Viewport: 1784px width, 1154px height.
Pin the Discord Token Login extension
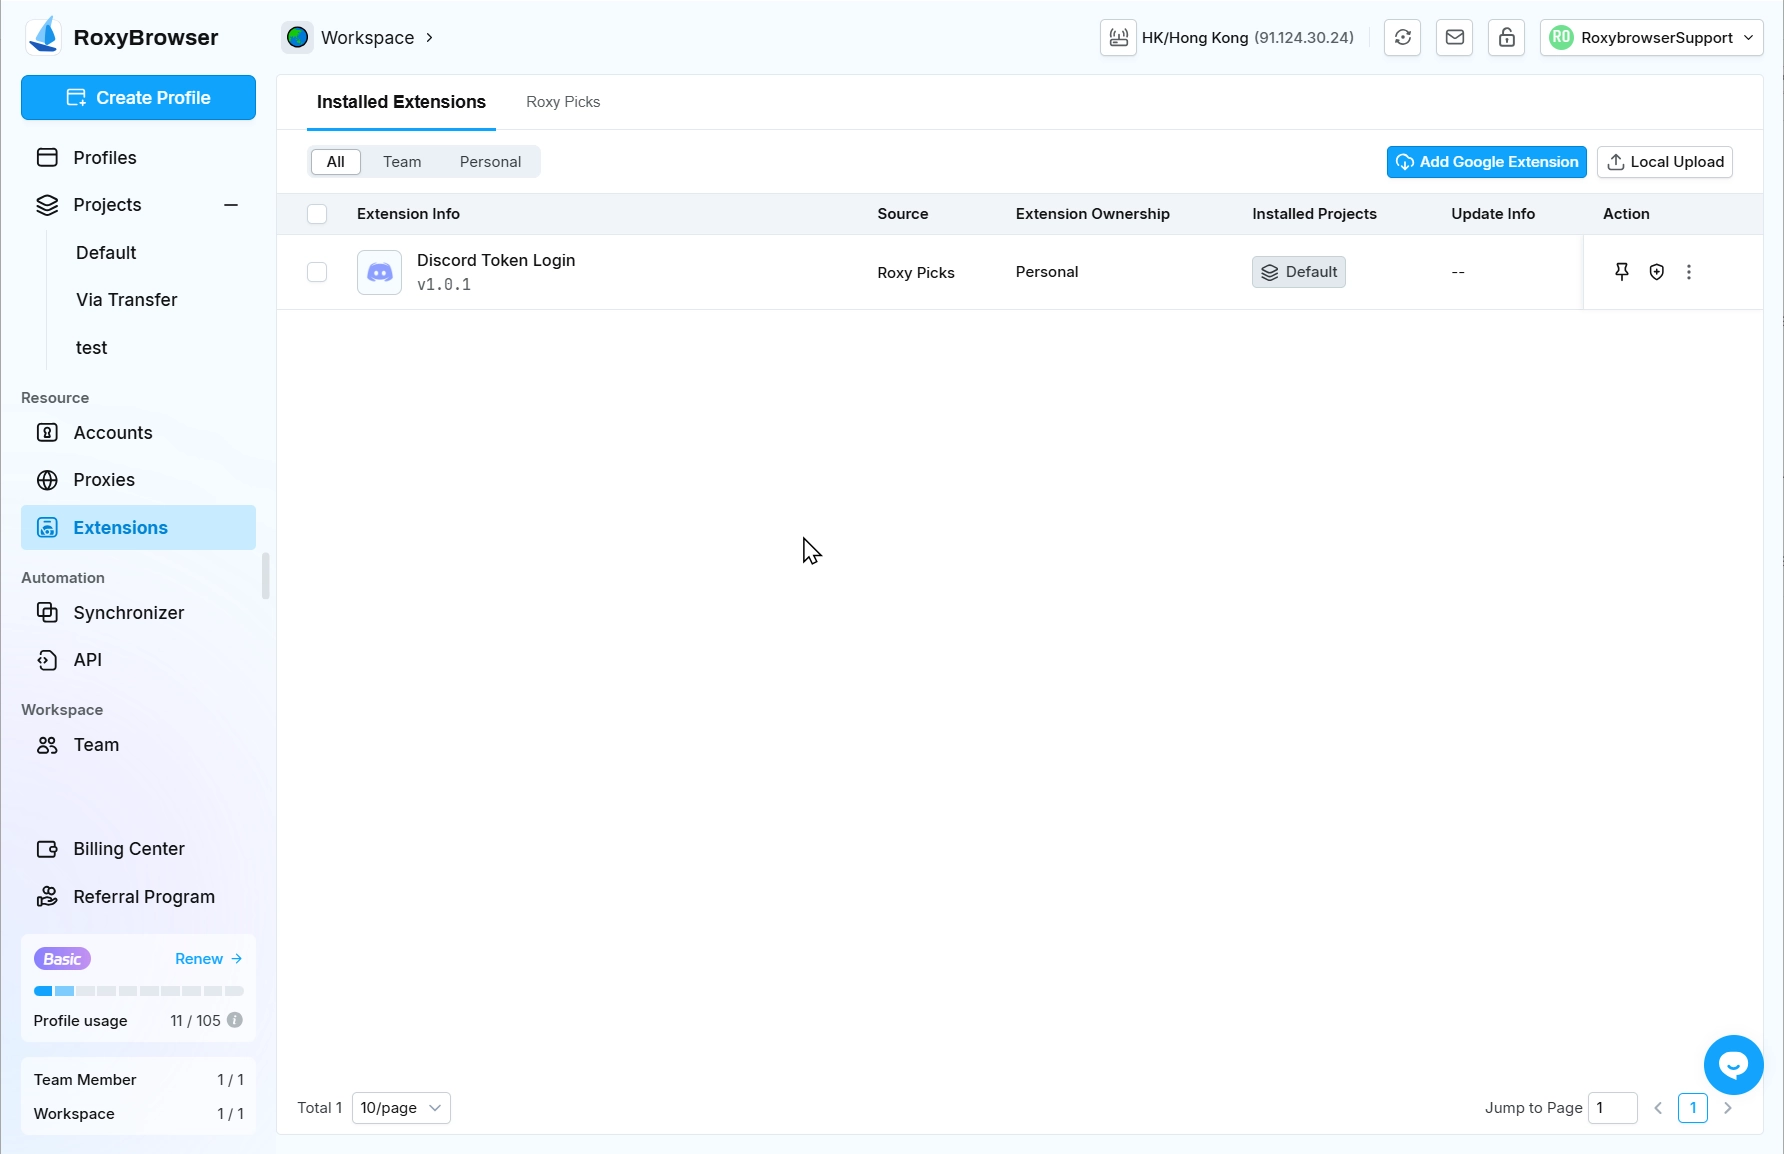point(1622,272)
